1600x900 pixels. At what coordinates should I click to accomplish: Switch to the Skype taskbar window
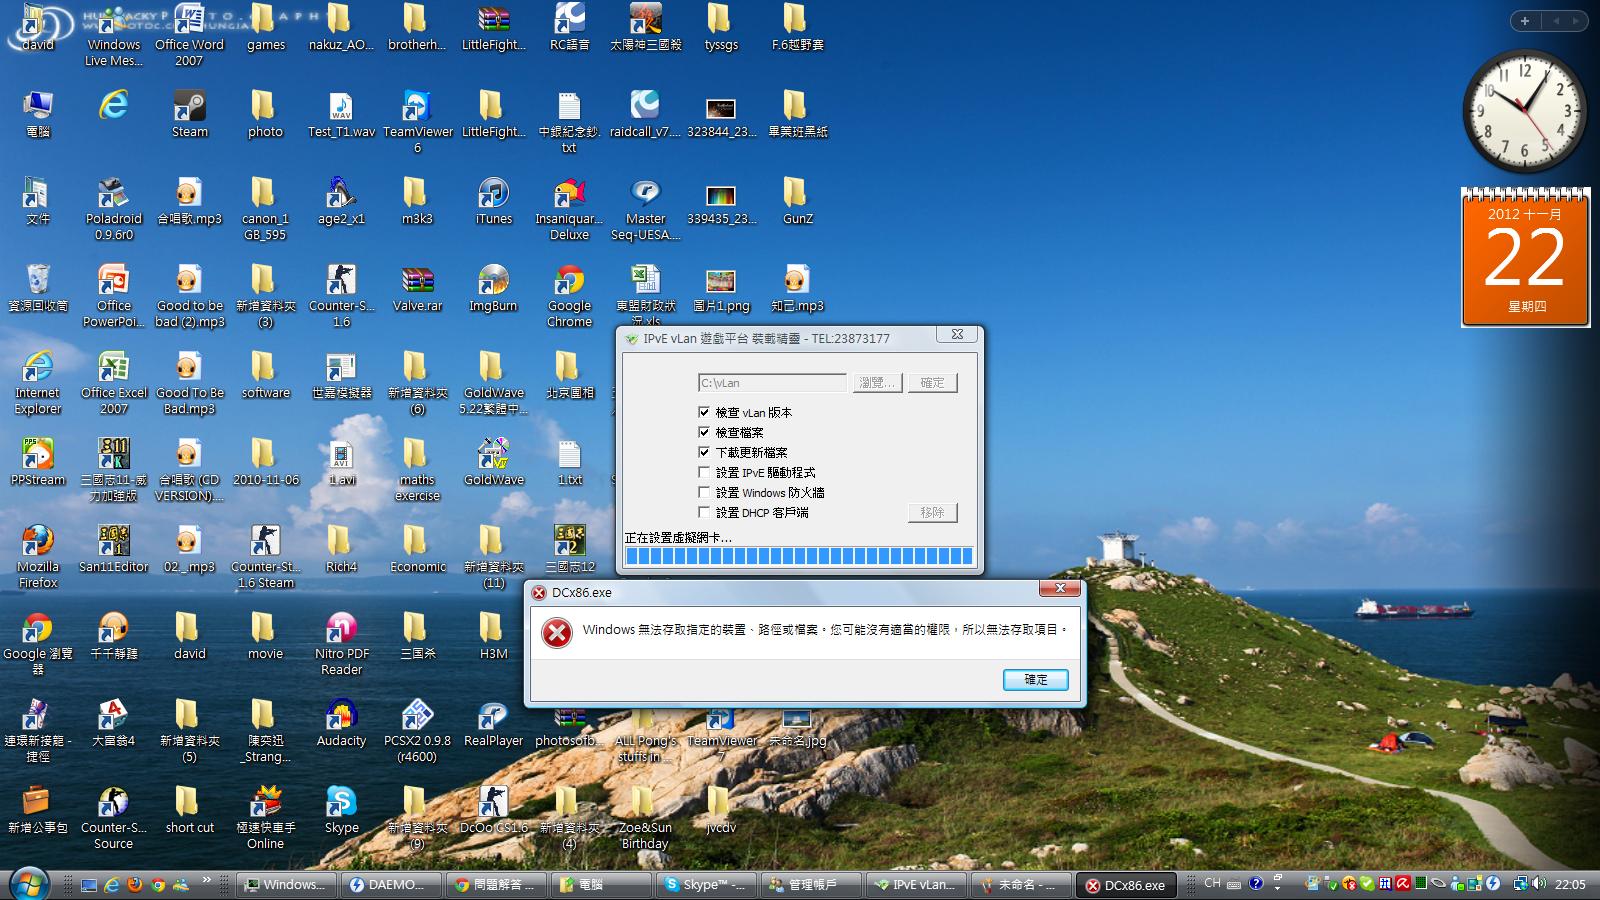(705, 885)
